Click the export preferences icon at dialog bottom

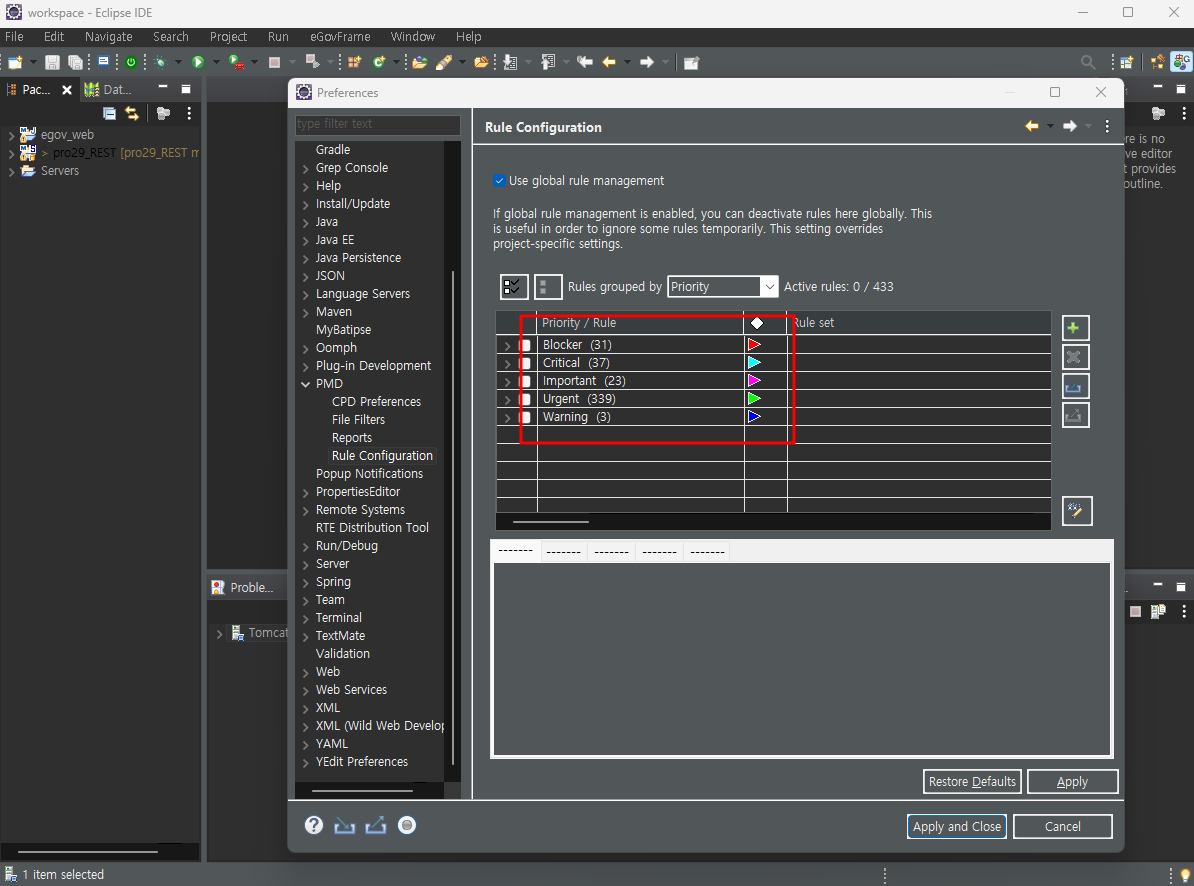click(x=375, y=826)
